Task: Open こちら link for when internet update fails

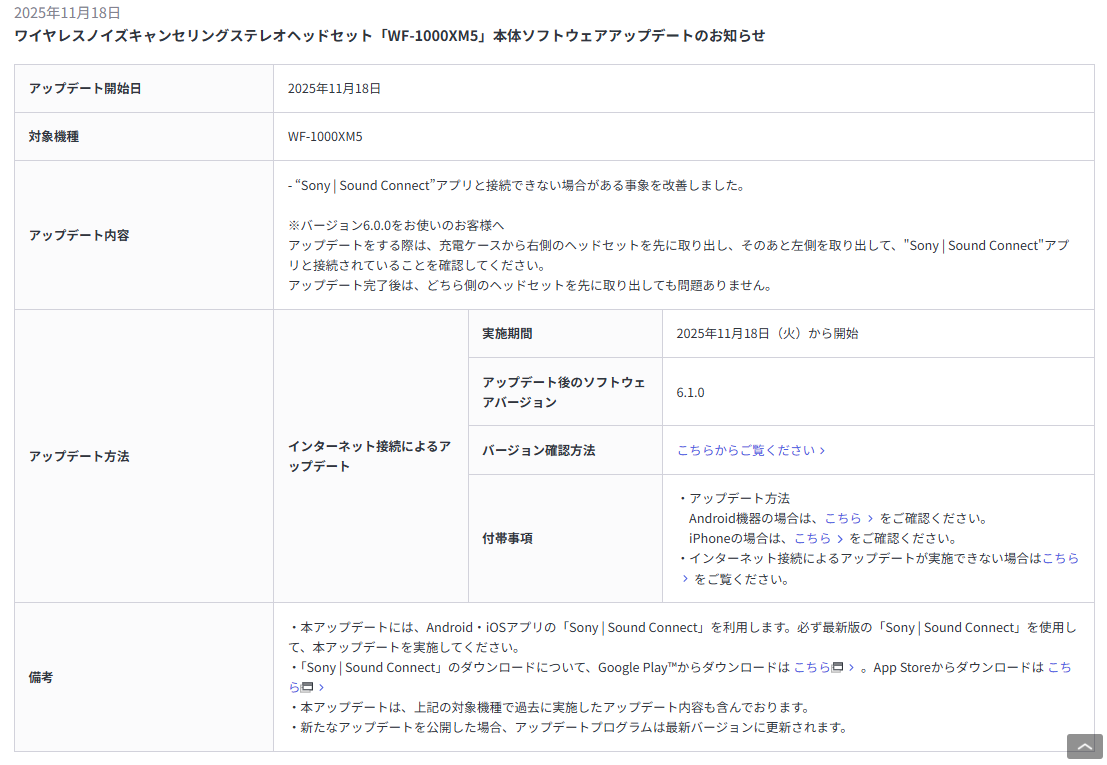Action: (1060, 559)
